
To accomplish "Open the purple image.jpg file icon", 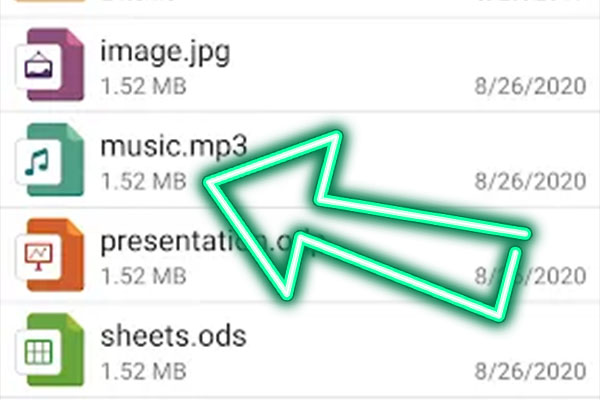I will (49, 65).
